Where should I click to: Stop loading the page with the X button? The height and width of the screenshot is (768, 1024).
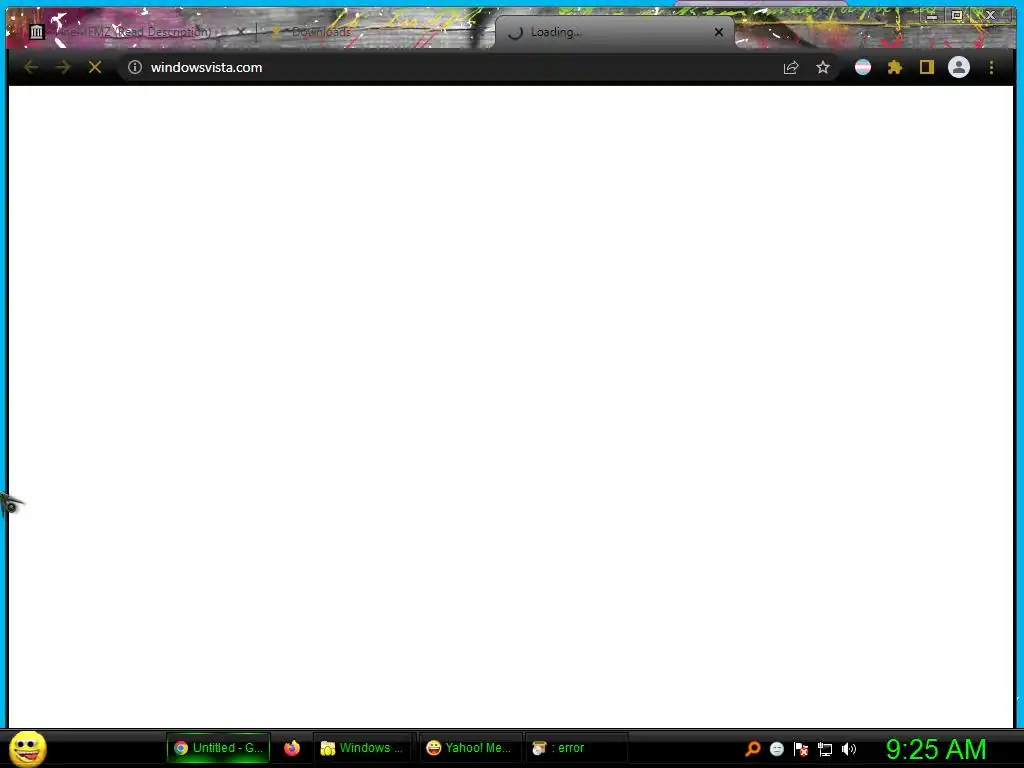click(95, 67)
